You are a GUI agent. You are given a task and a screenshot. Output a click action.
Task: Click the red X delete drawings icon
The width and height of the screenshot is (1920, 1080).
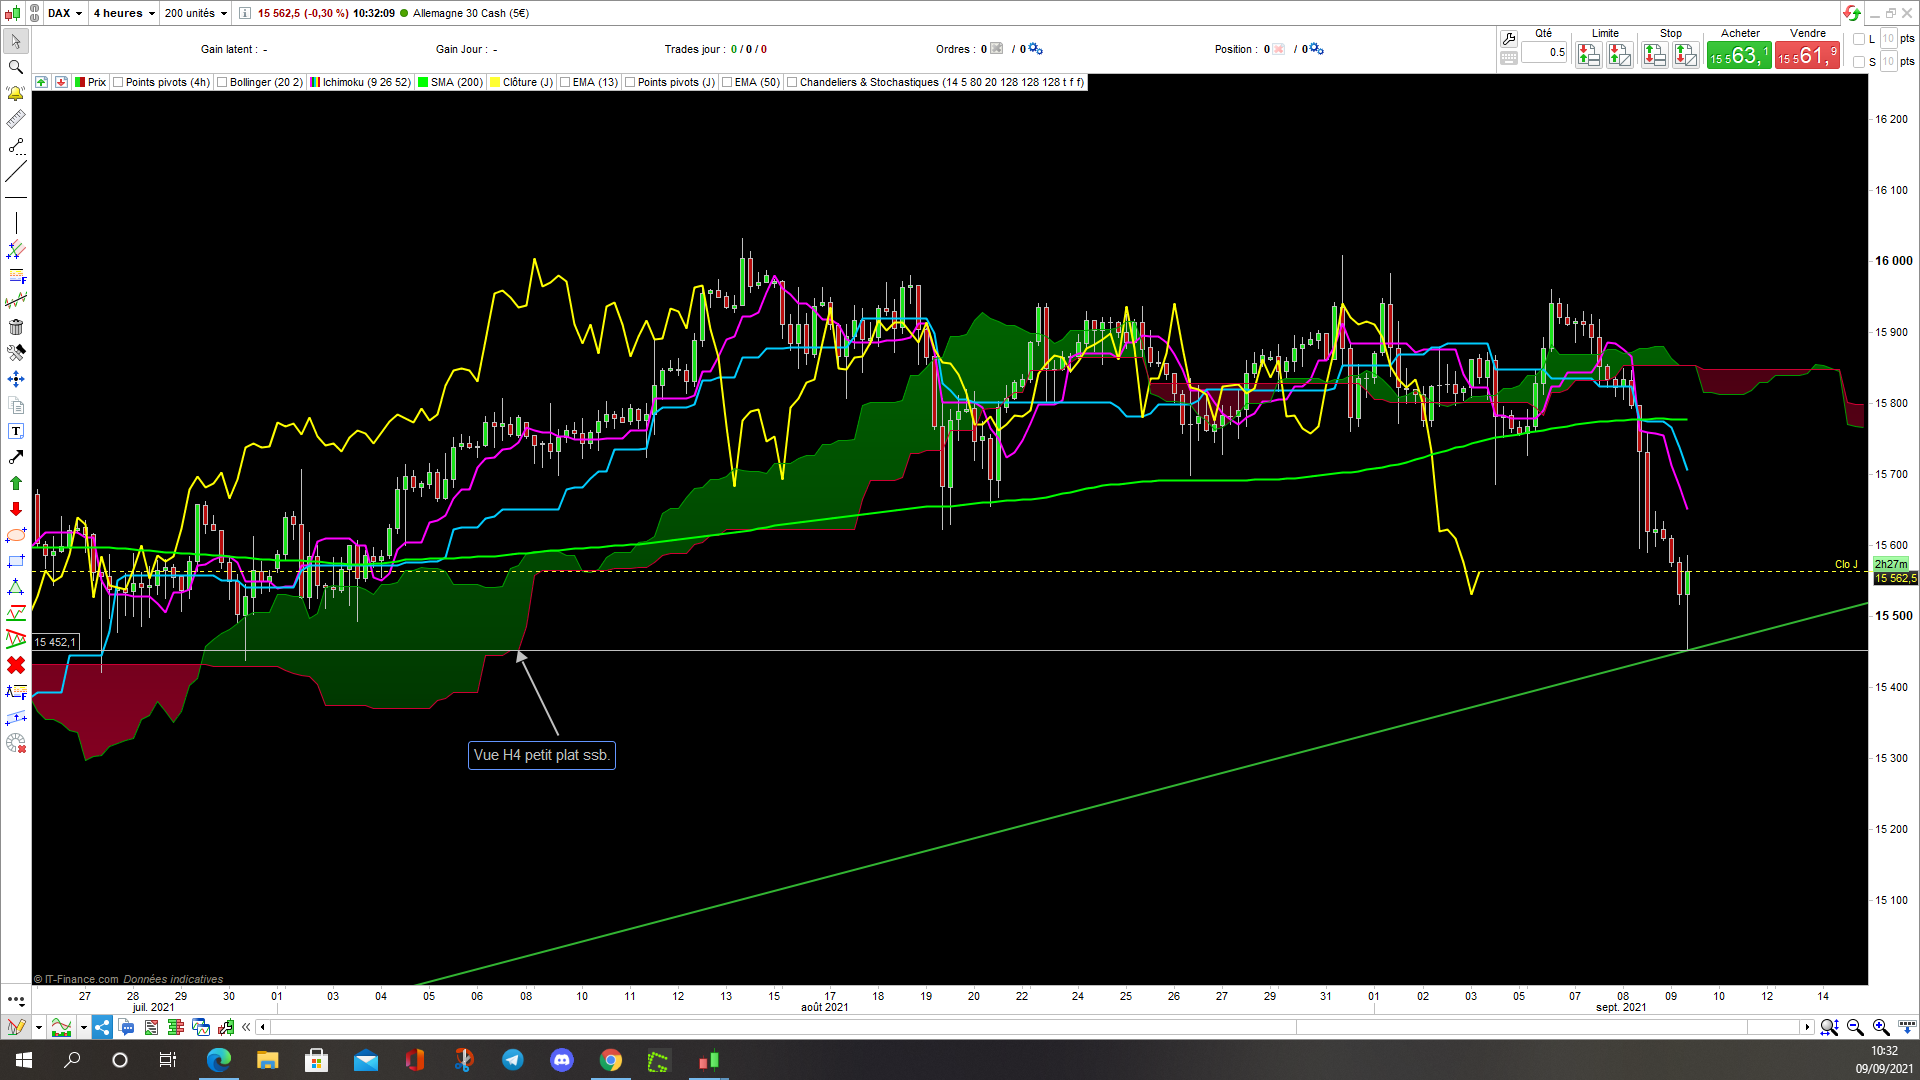click(x=16, y=665)
